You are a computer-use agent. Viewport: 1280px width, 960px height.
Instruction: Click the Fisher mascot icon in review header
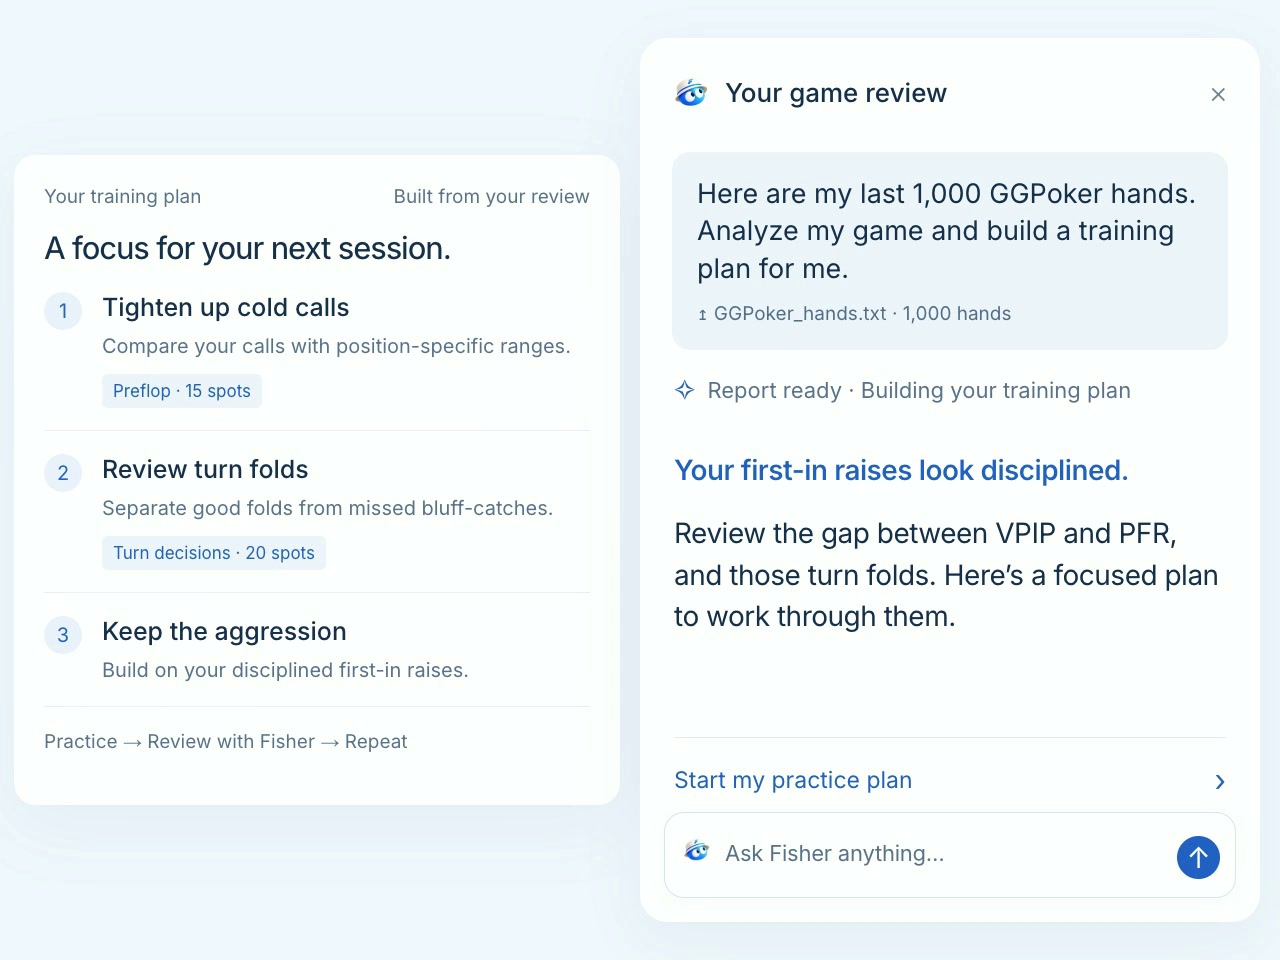691,93
